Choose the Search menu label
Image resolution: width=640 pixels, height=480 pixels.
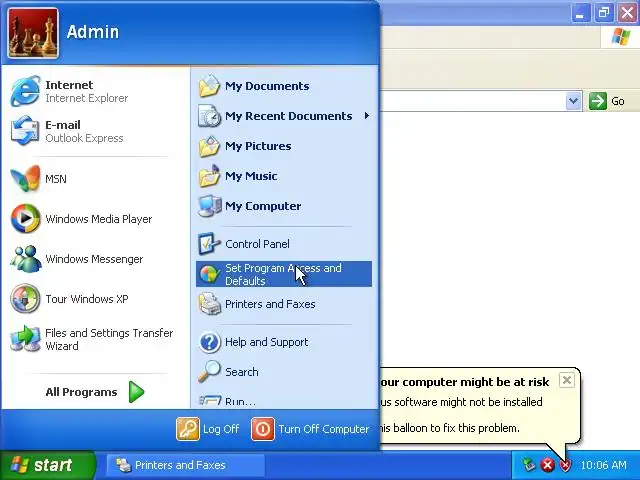click(x=242, y=372)
